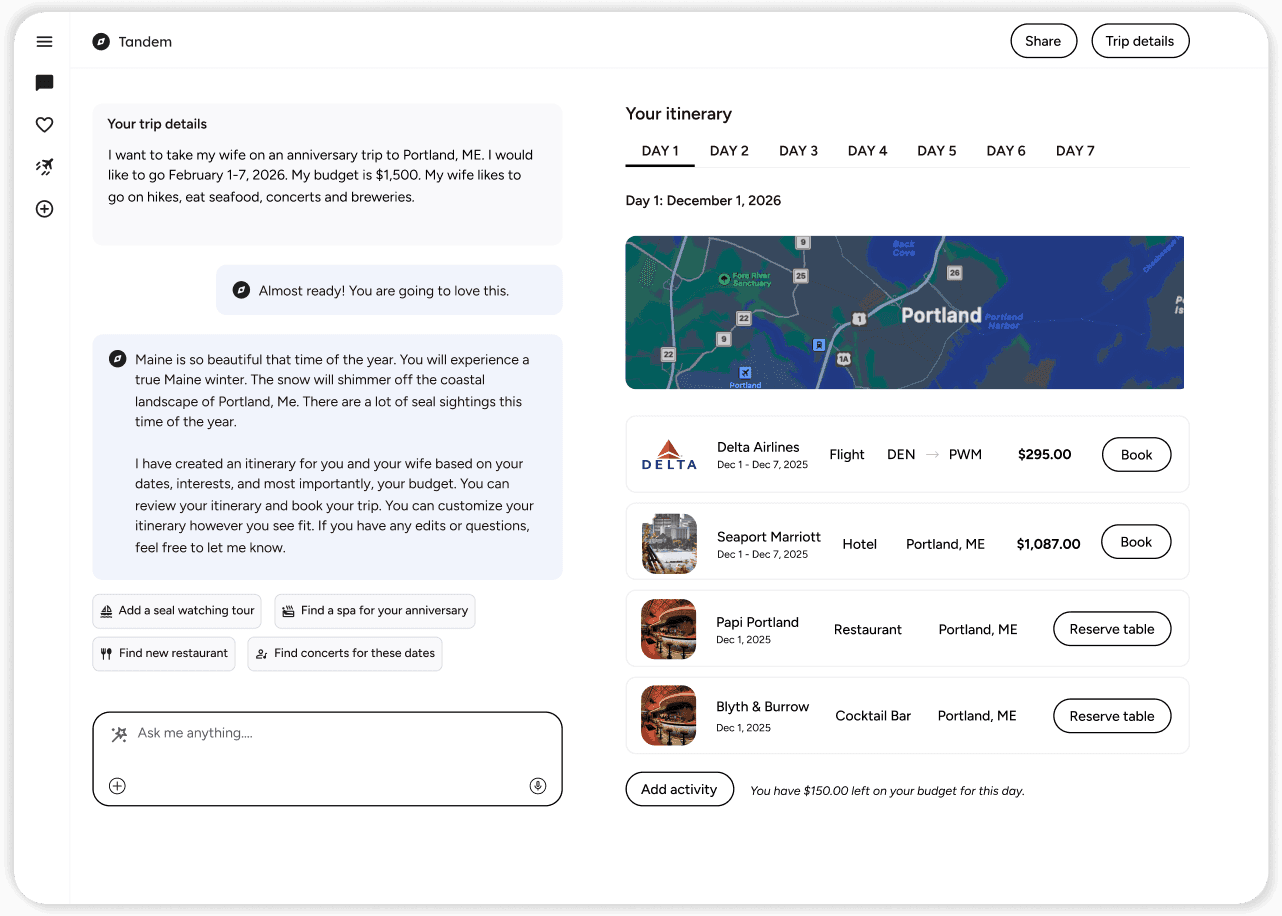Switch to the DAY 1 tab
The image size is (1282, 916).
pos(660,151)
